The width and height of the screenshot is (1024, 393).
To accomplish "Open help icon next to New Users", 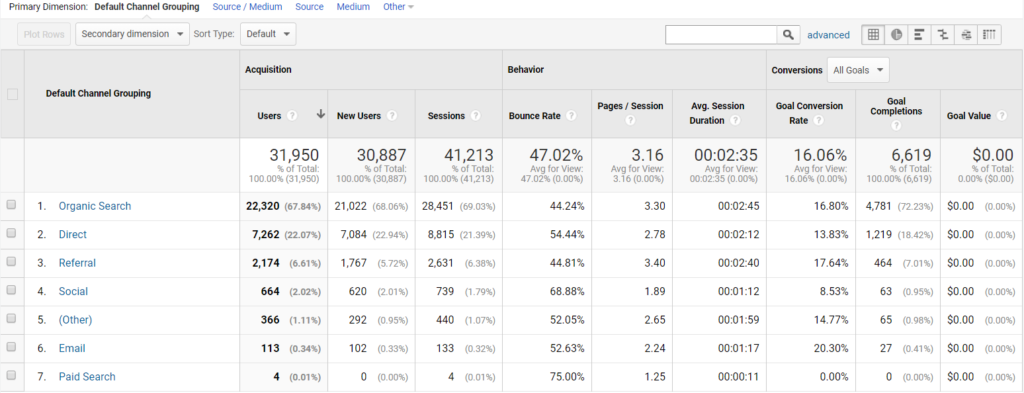I will (x=391, y=116).
